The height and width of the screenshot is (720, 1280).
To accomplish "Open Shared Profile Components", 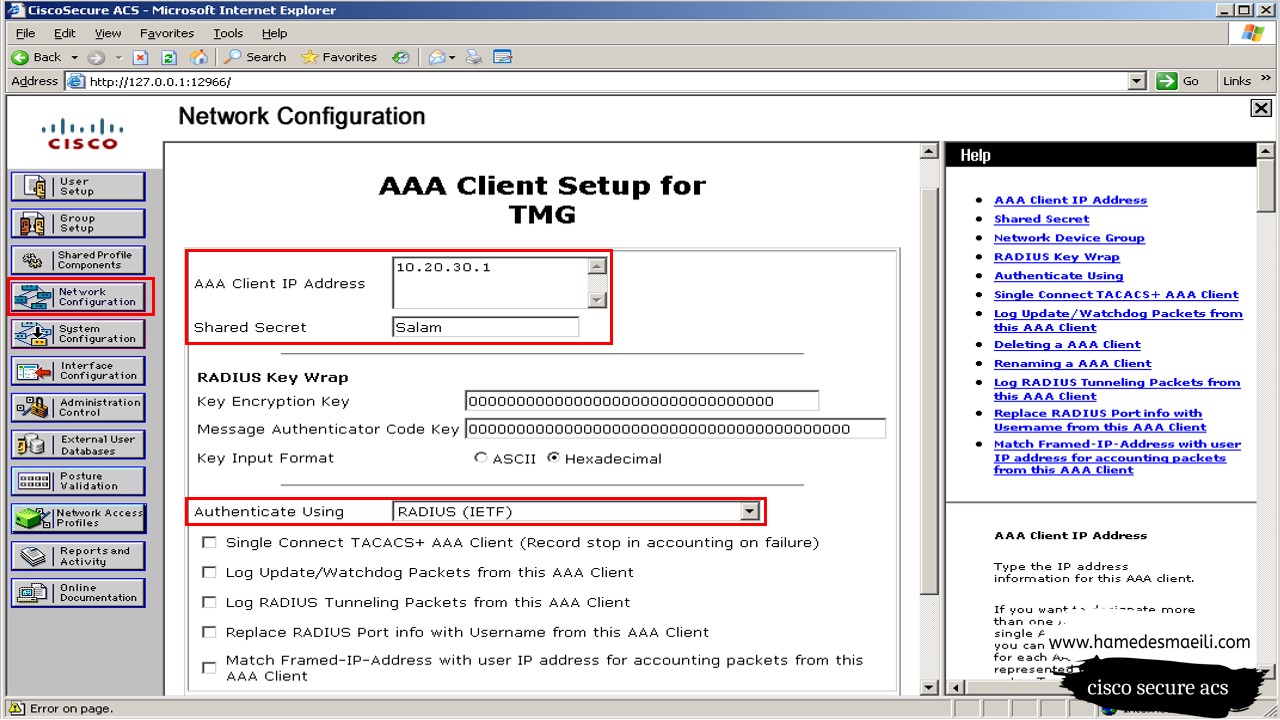I will click(78, 260).
